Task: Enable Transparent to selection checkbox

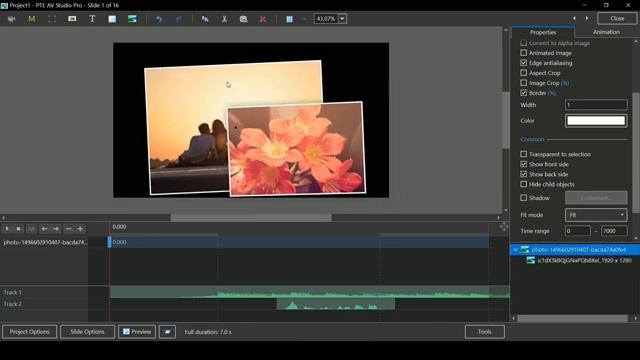Action: (524, 154)
